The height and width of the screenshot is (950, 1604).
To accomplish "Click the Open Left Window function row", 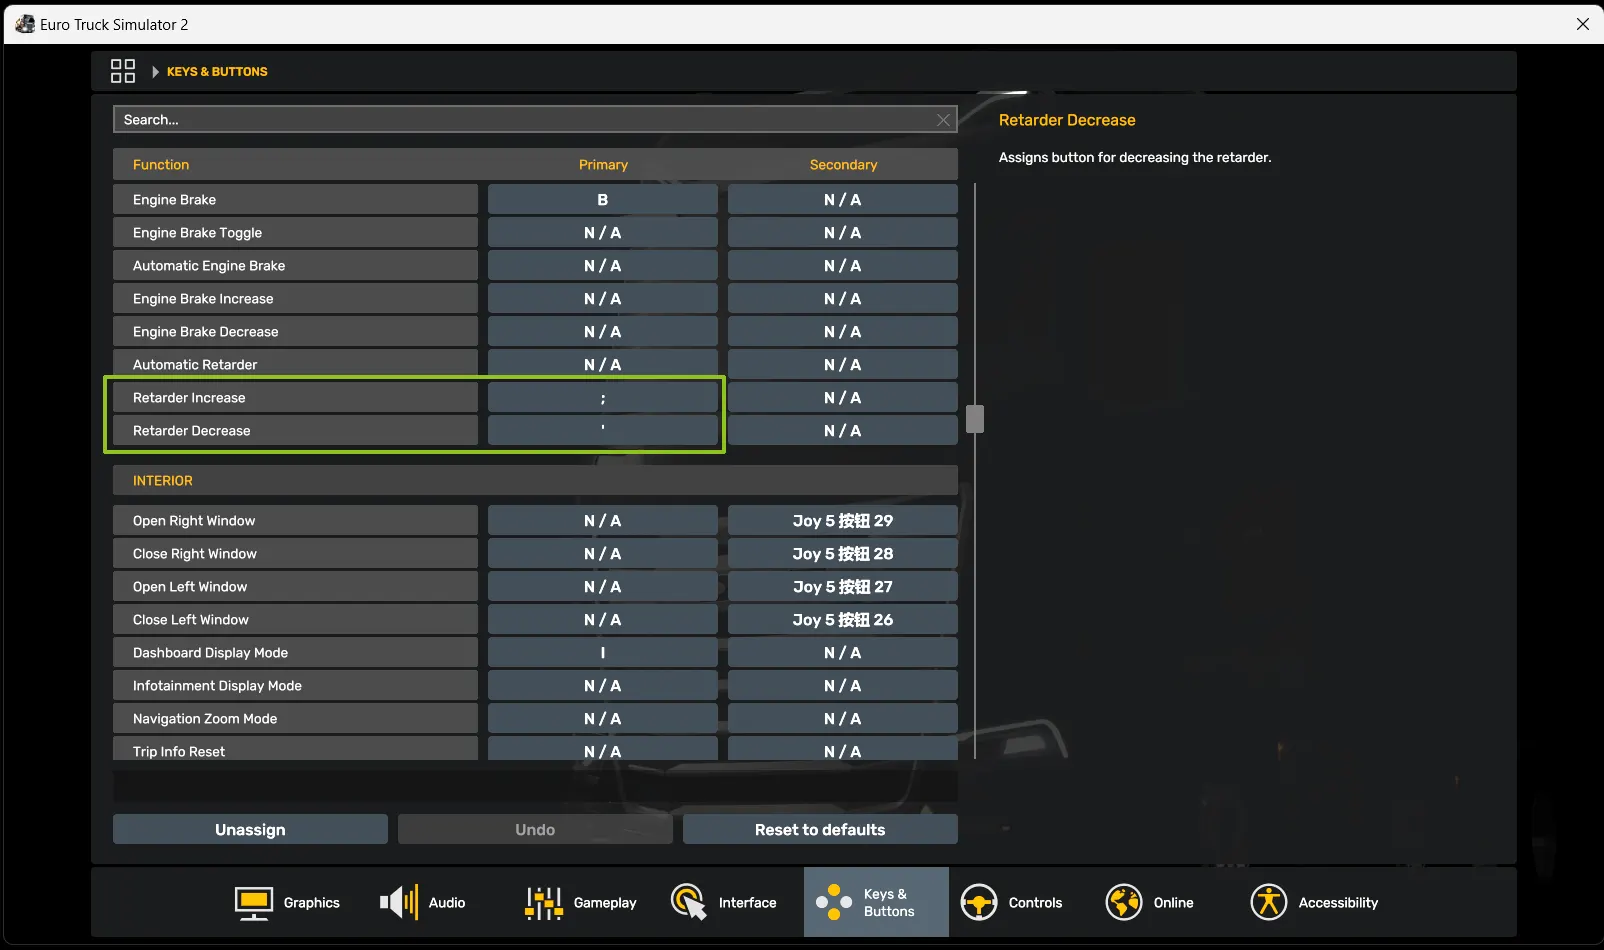I will (x=295, y=586).
